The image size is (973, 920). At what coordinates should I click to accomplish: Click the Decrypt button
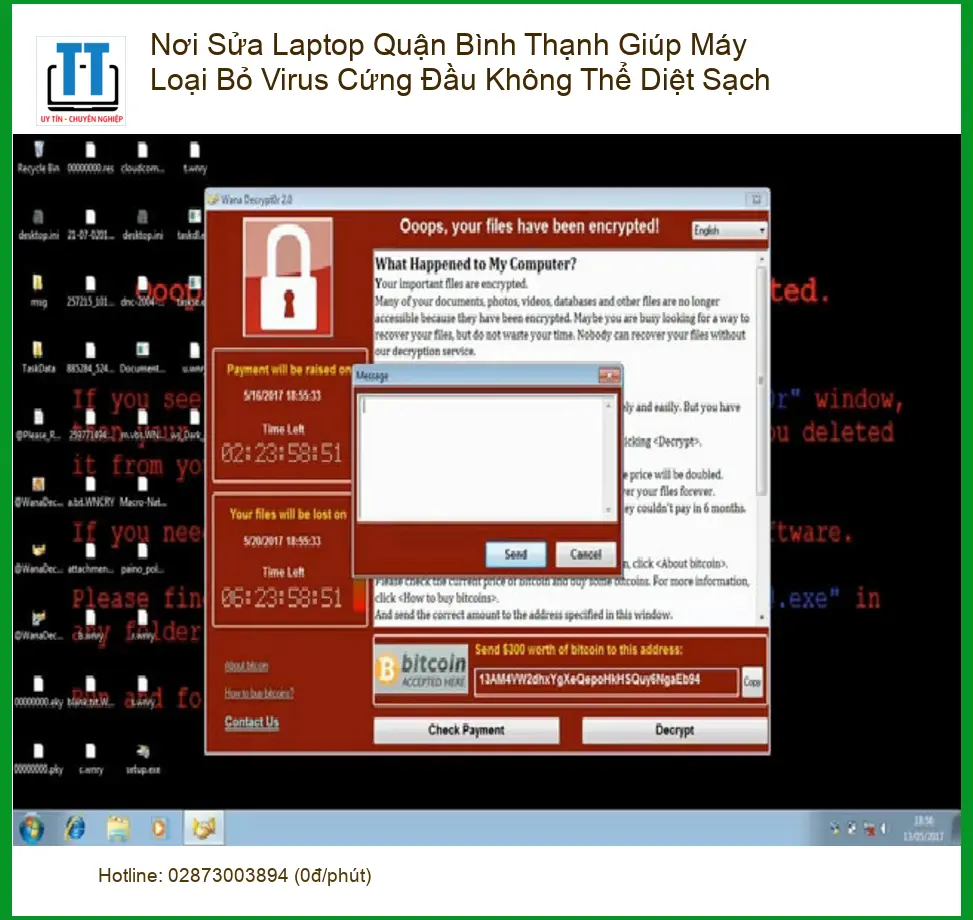[x=675, y=730]
